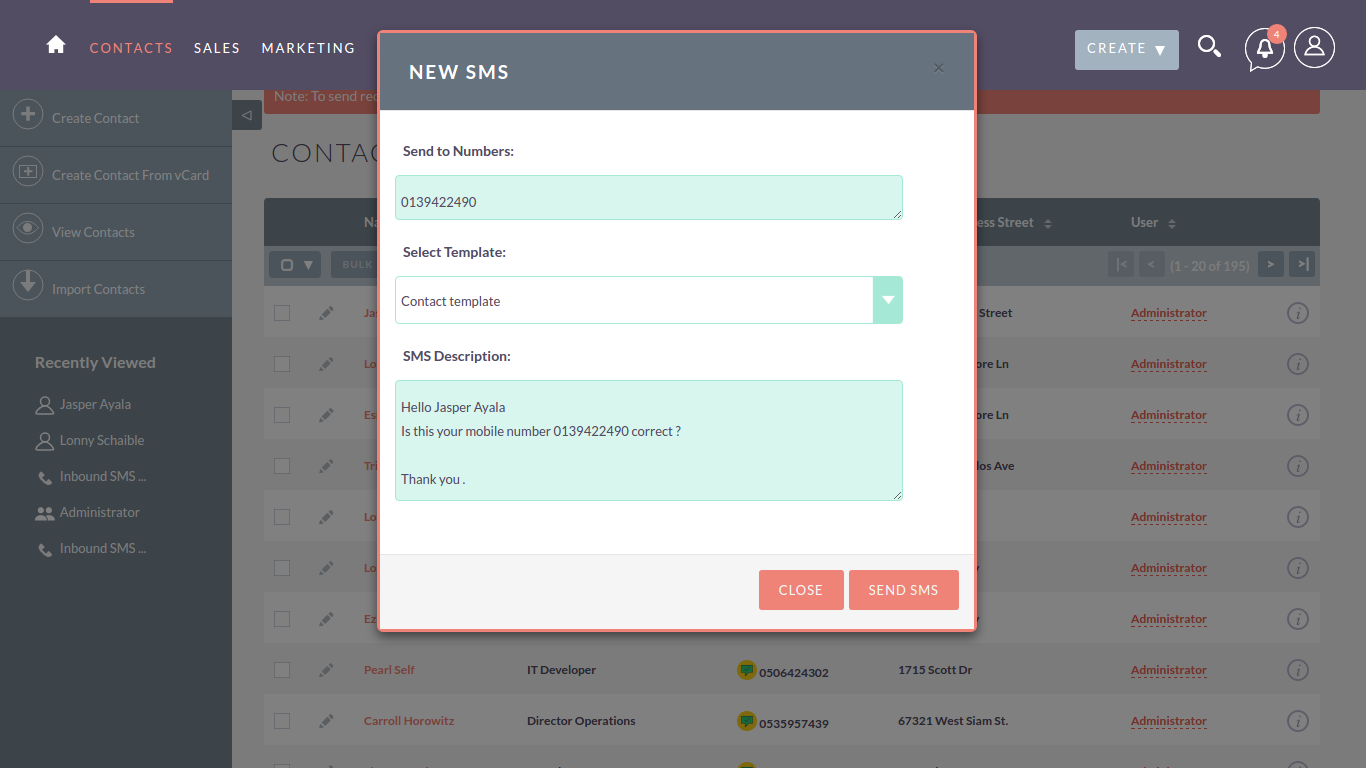This screenshot has height=768, width=1366.
Task: Open the Select Template dropdown
Action: [x=649, y=300]
